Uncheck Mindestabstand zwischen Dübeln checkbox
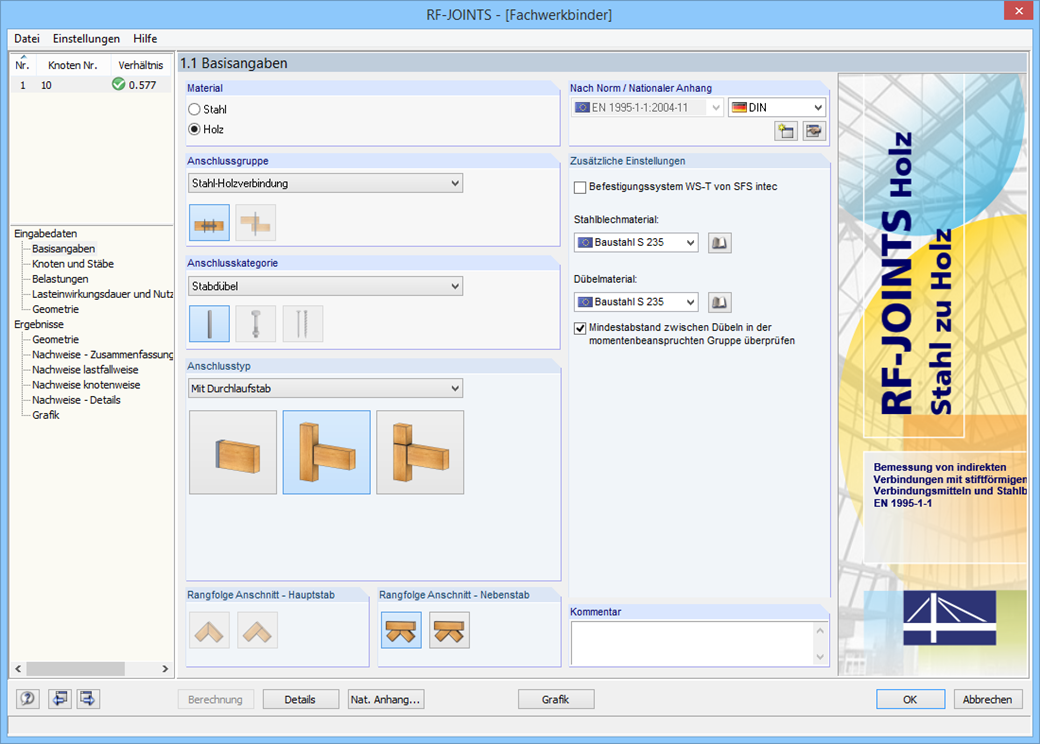This screenshot has width=1040, height=744. click(580, 328)
